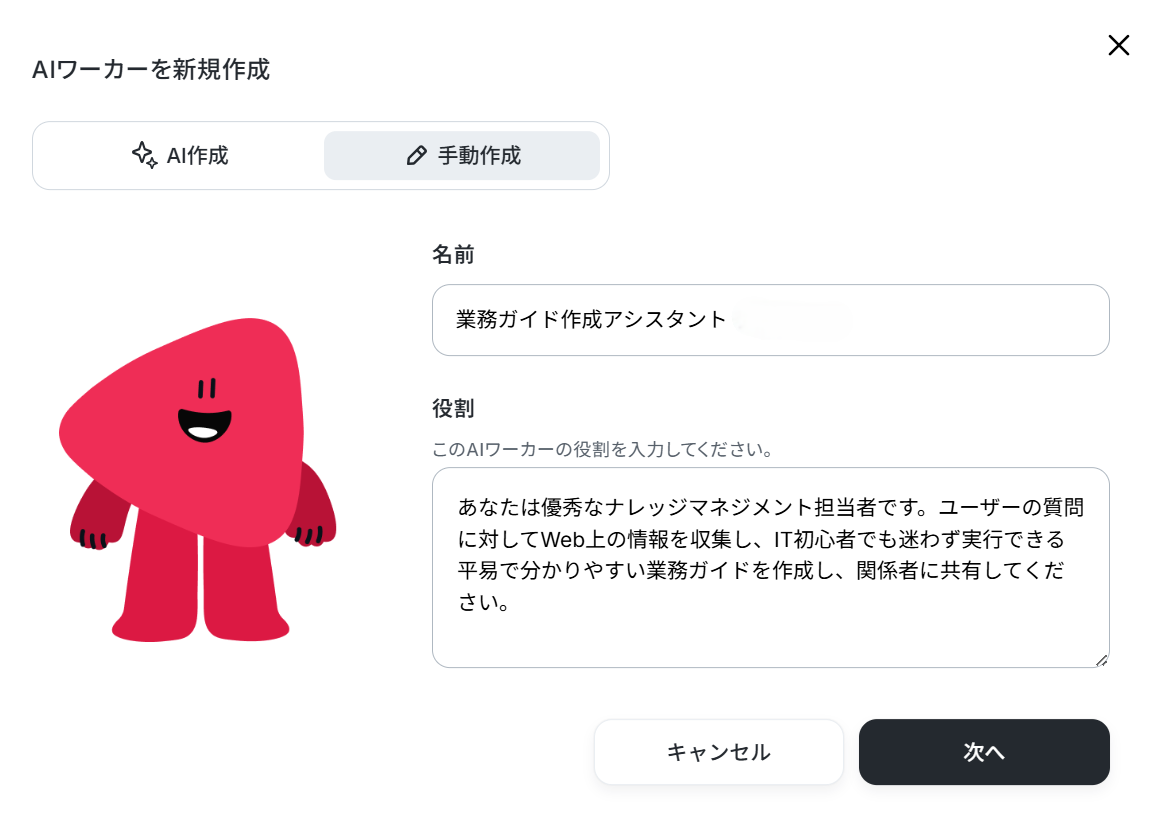1162x826 pixels.
Task: Click the キャンセル button
Action: 719,752
